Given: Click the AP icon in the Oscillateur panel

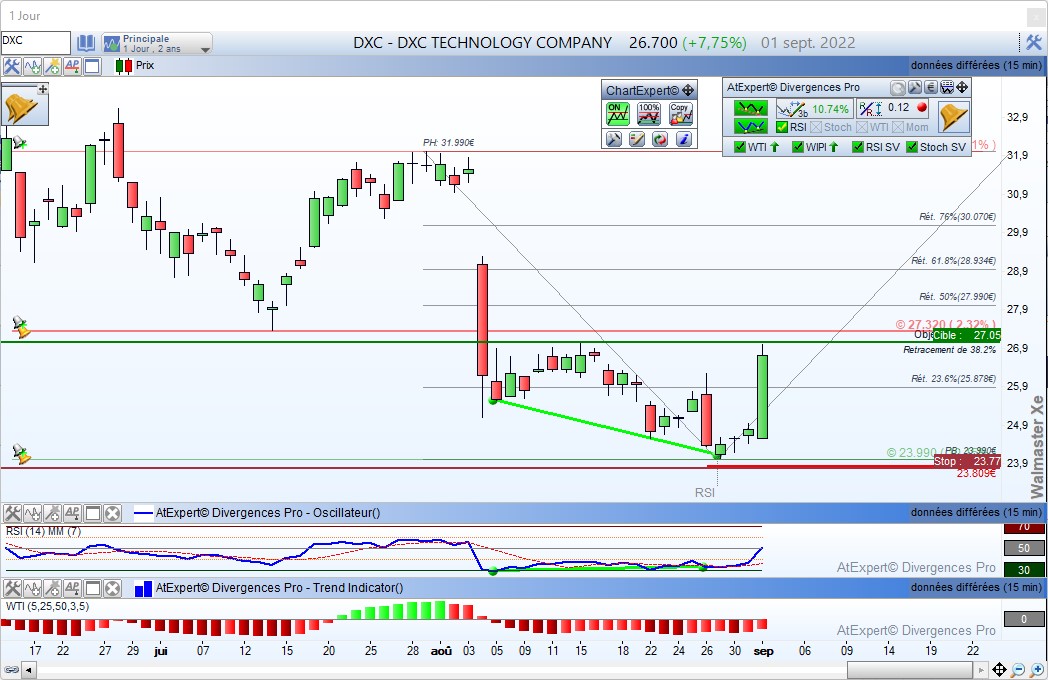Looking at the screenshot, I should (x=72, y=514).
